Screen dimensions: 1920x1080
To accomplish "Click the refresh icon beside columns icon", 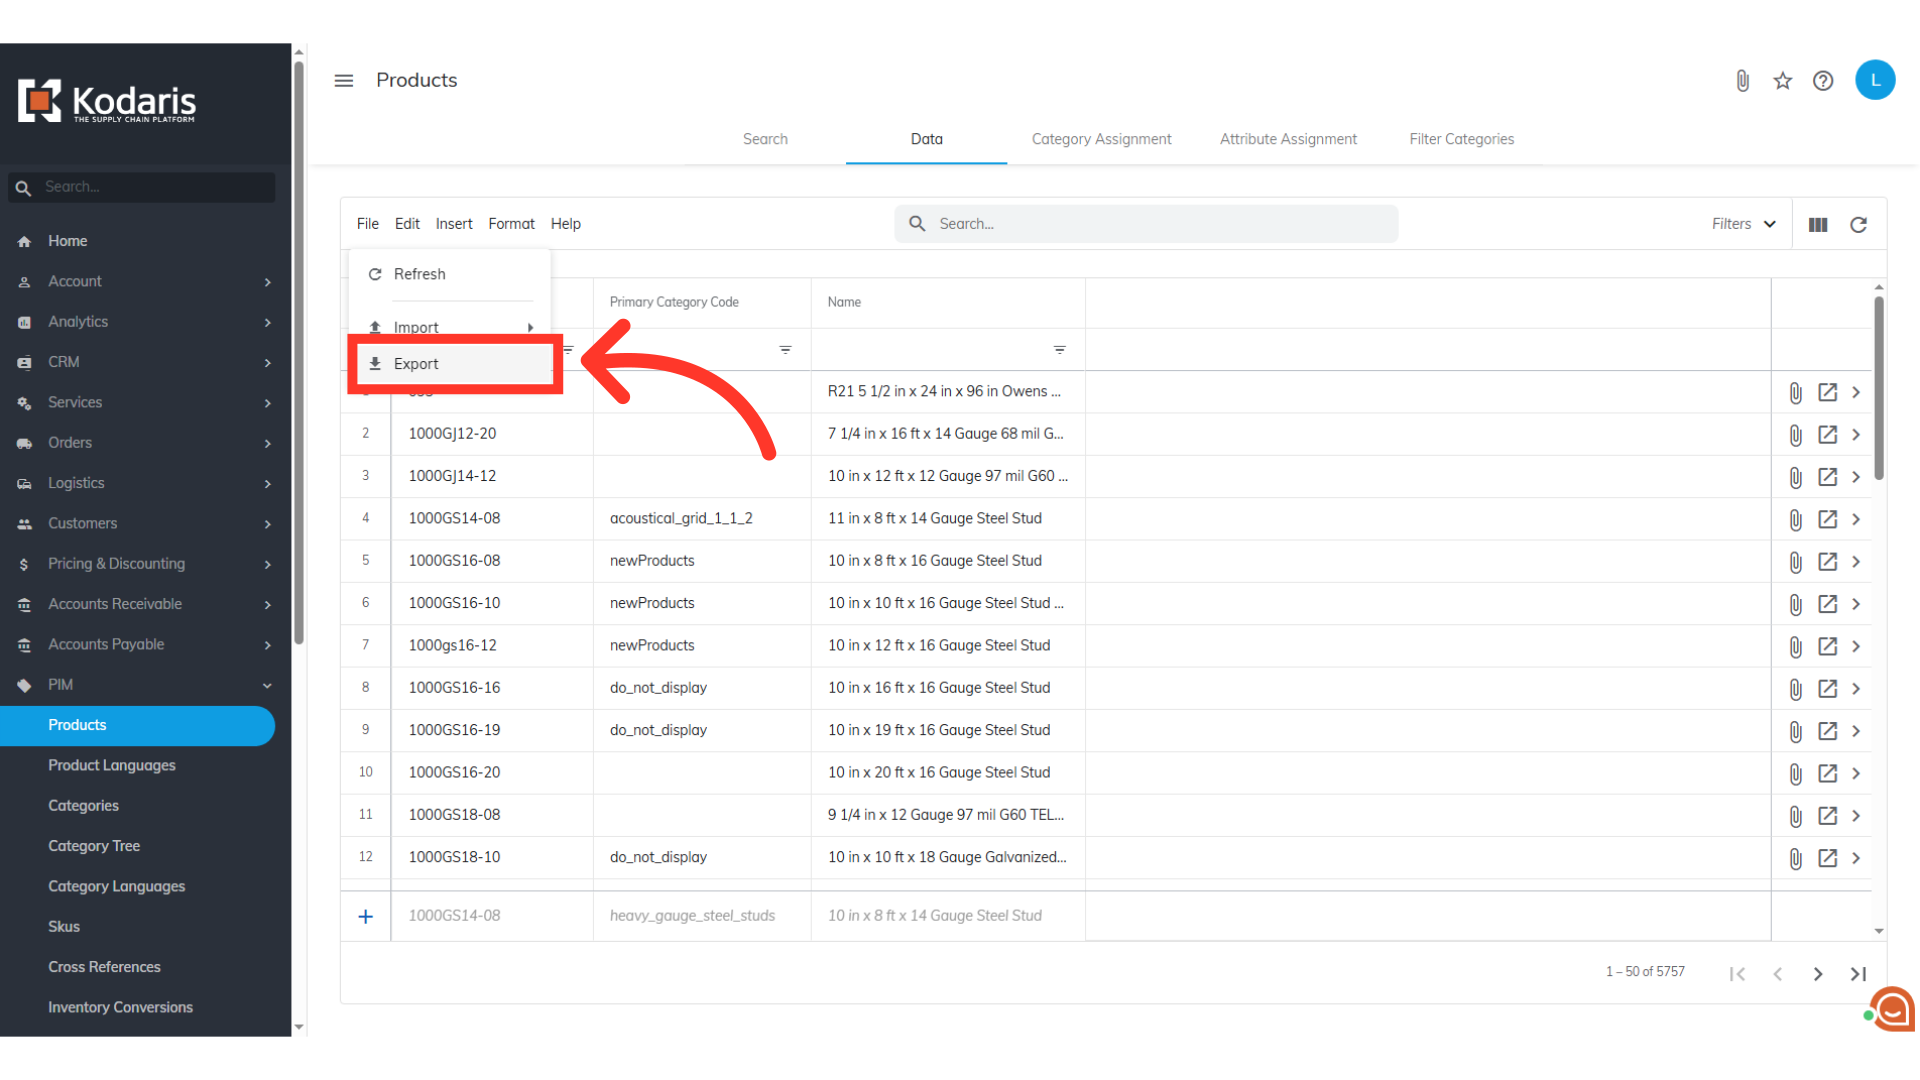I will pyautogui.click(x=1858, y=225).
